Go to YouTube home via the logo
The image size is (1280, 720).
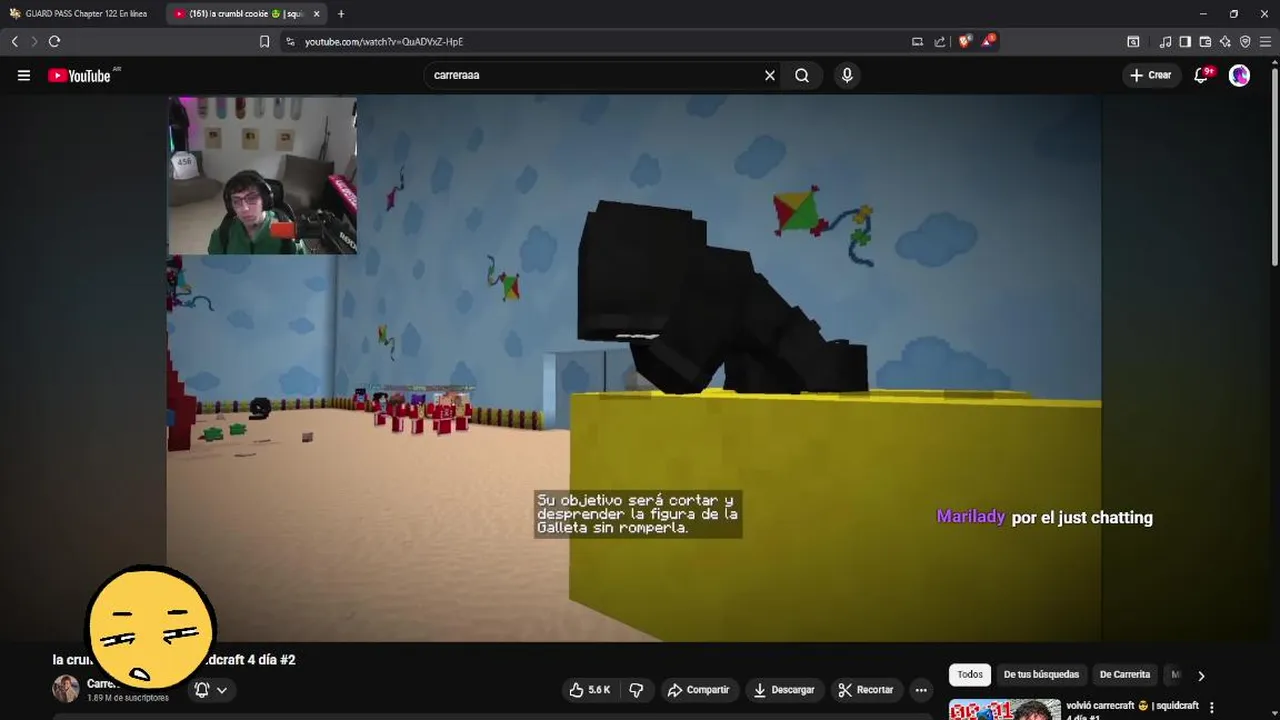(79, 75)
